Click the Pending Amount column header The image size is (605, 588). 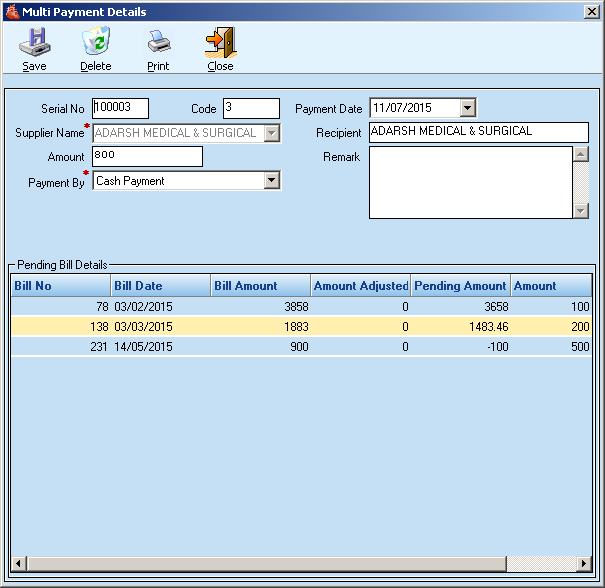(460, 286)
